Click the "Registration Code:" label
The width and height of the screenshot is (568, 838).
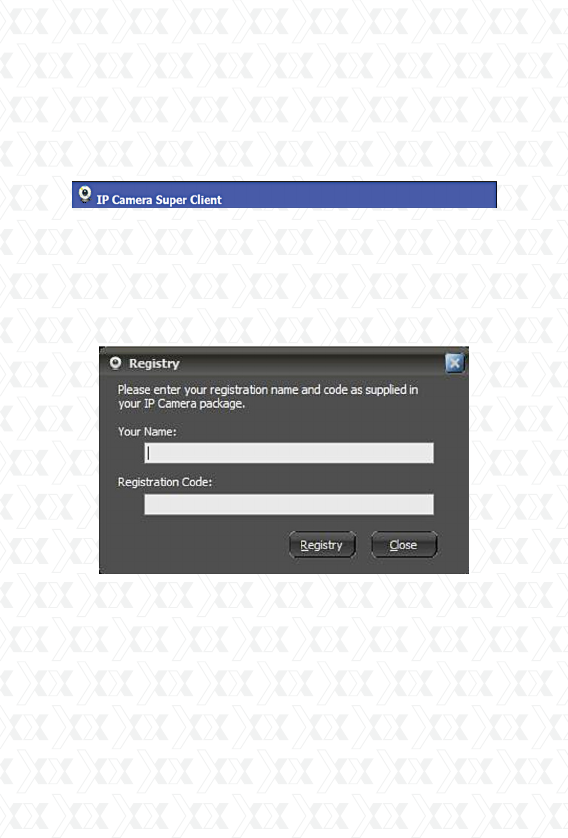(165, 482)
